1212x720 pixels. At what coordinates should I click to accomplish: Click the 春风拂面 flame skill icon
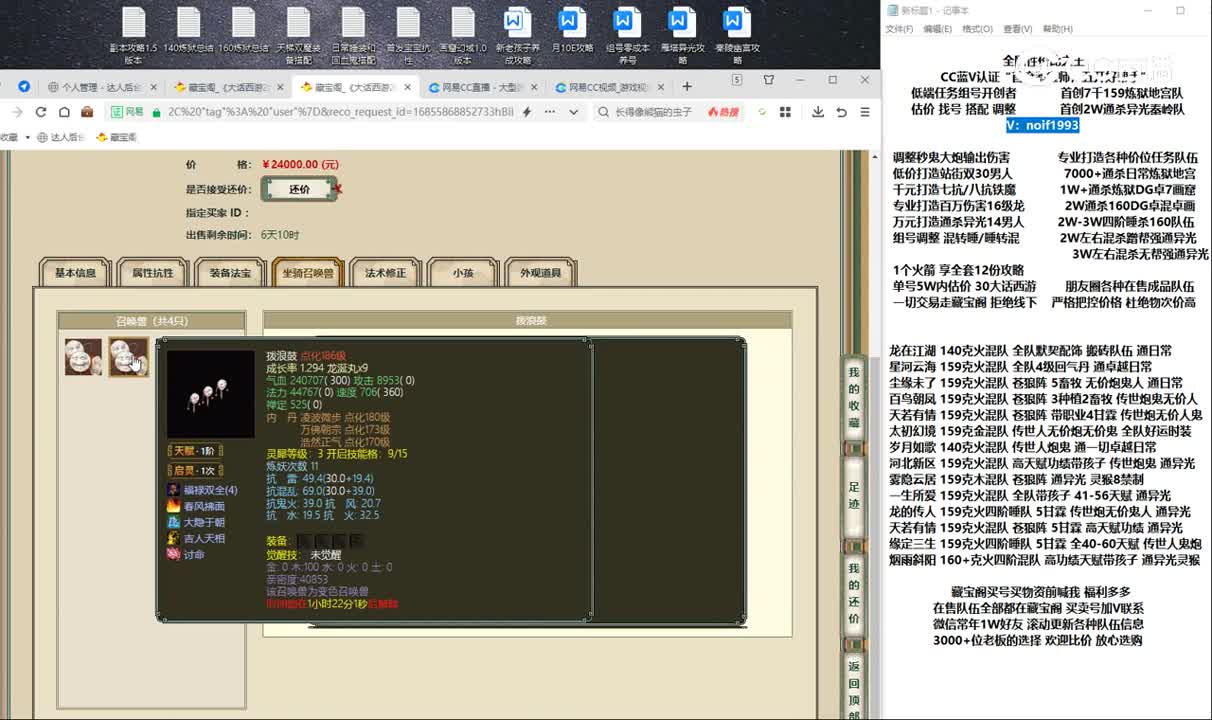coord(174,506)
